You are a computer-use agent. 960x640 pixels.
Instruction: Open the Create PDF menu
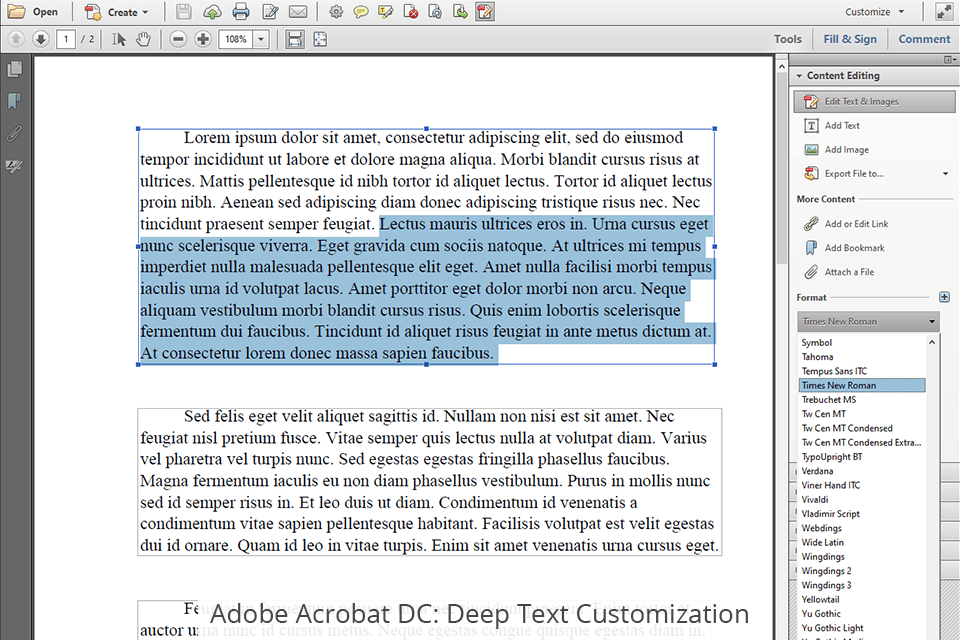pyautogui.click(x=118, y=12)
